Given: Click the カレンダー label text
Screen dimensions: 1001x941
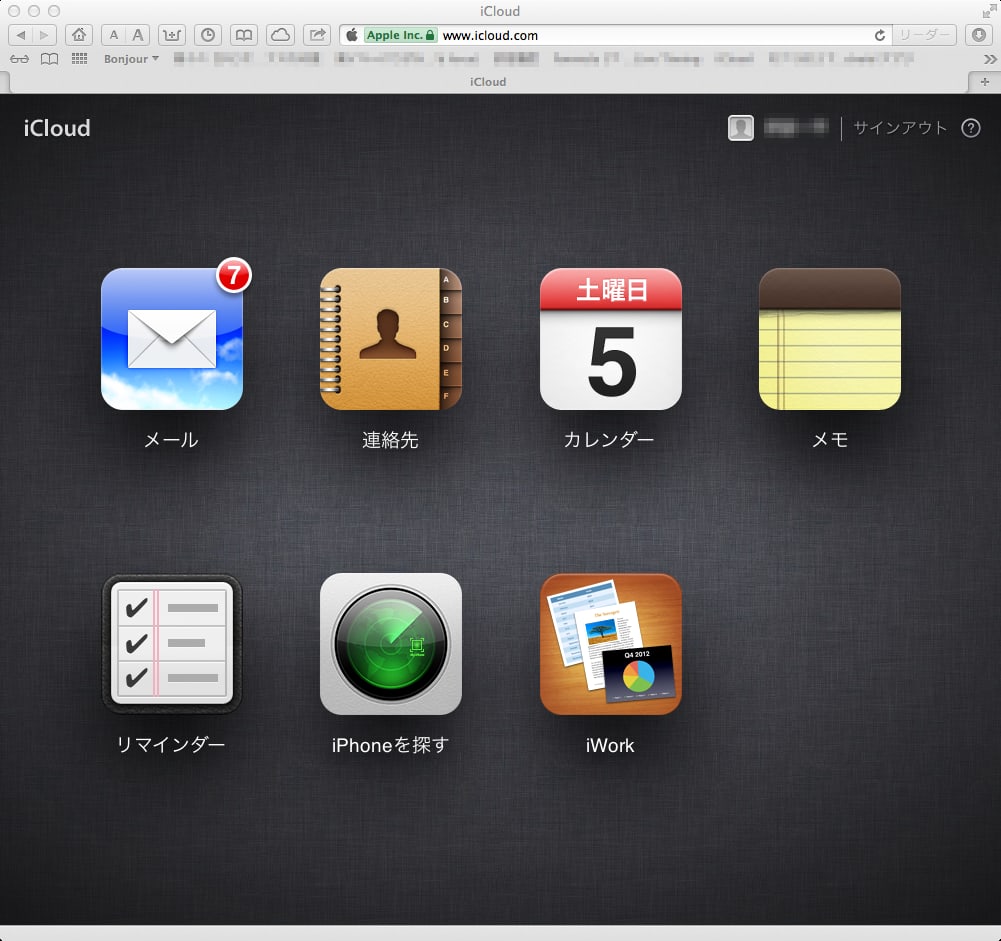Looking at the screenshot, I should (x=609, y=440).
